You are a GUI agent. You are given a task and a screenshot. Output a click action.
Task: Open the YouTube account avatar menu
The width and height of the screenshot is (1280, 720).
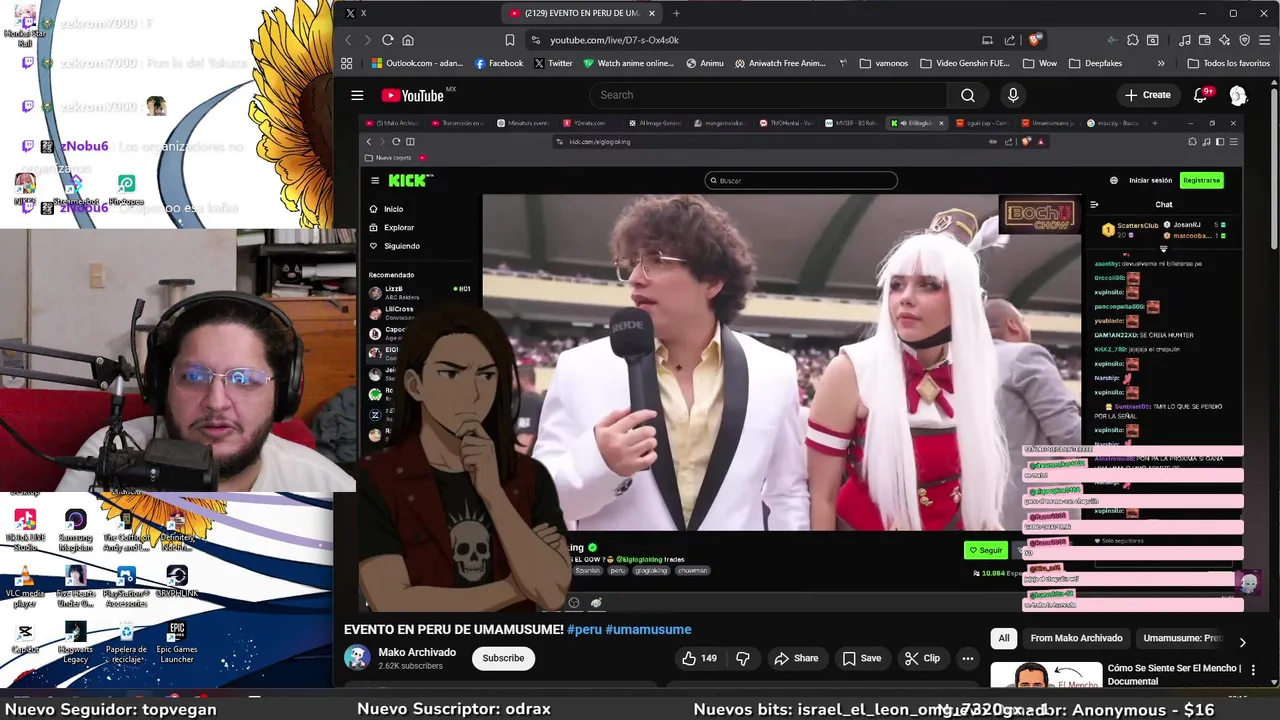click(1238, 95)
